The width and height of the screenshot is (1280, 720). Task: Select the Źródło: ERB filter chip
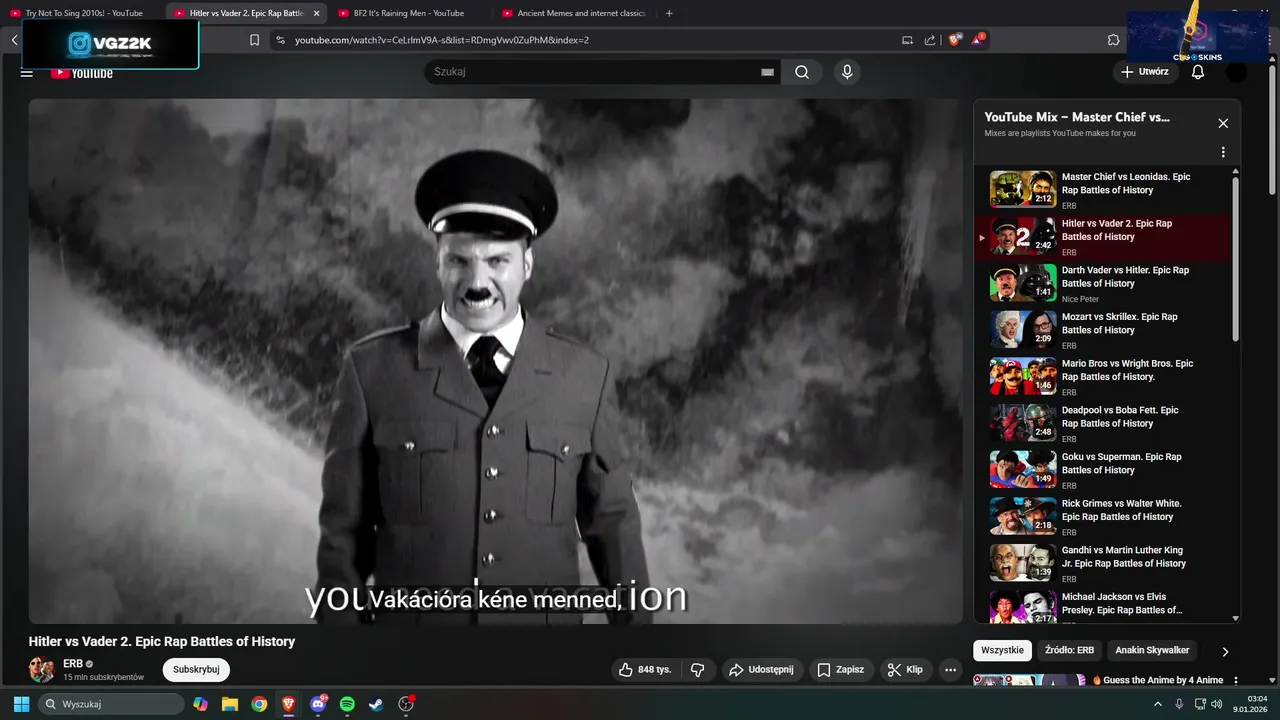[x=1069, y=650]
